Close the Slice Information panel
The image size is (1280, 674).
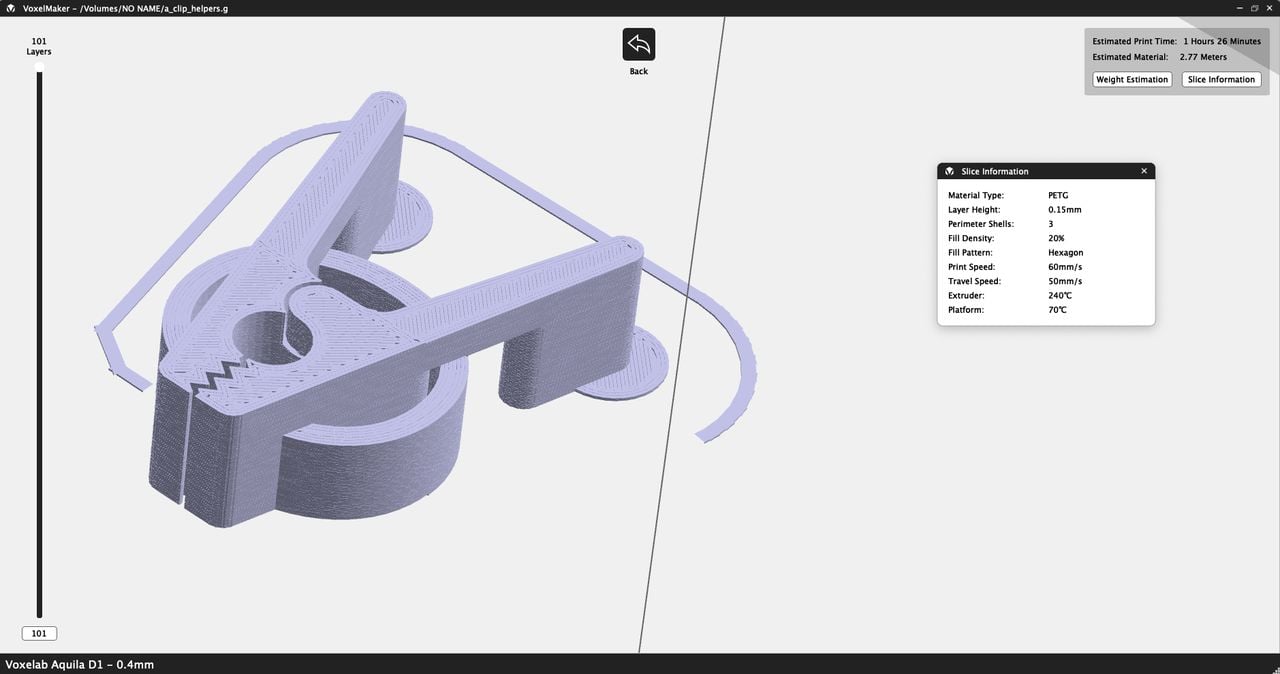tap(1144, 171)
